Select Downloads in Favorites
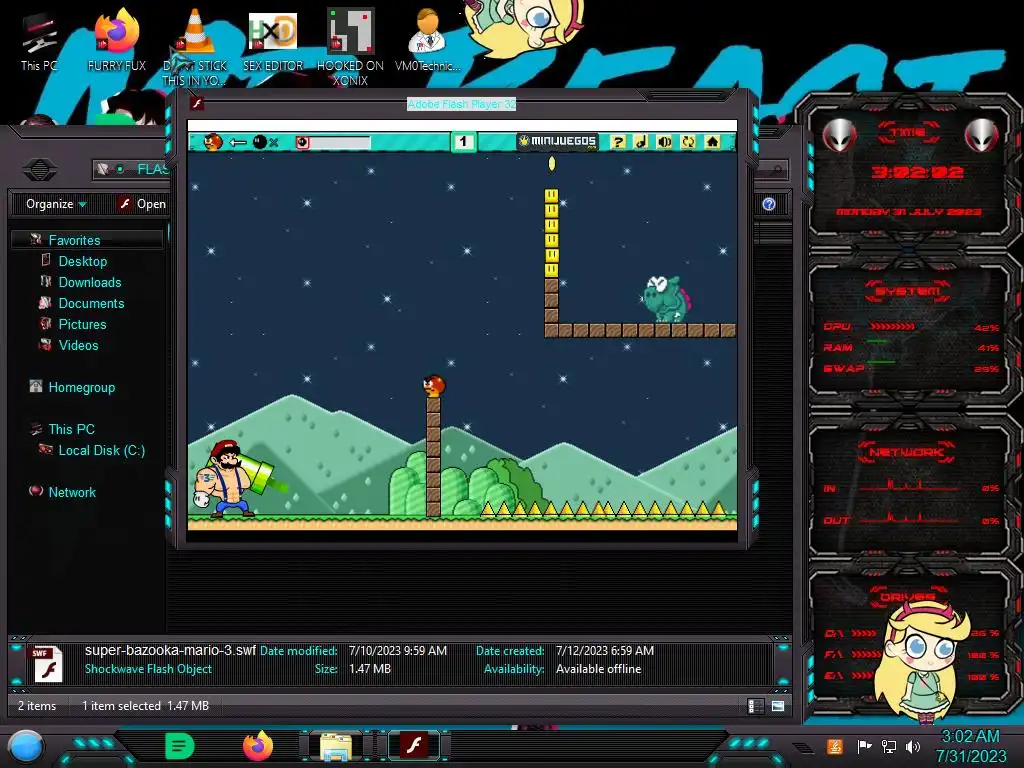1024x768 pixels. 89,282
